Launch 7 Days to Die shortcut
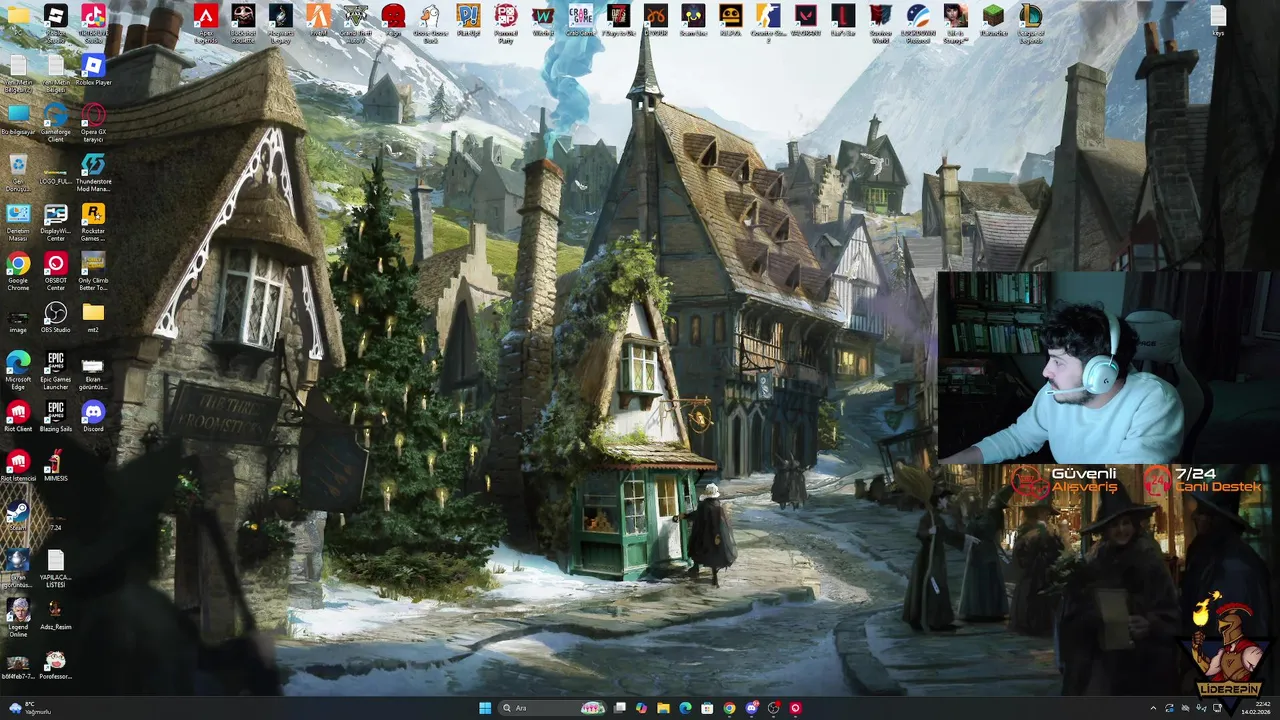This screenshot has width=1280, height=720. [618, 18]
